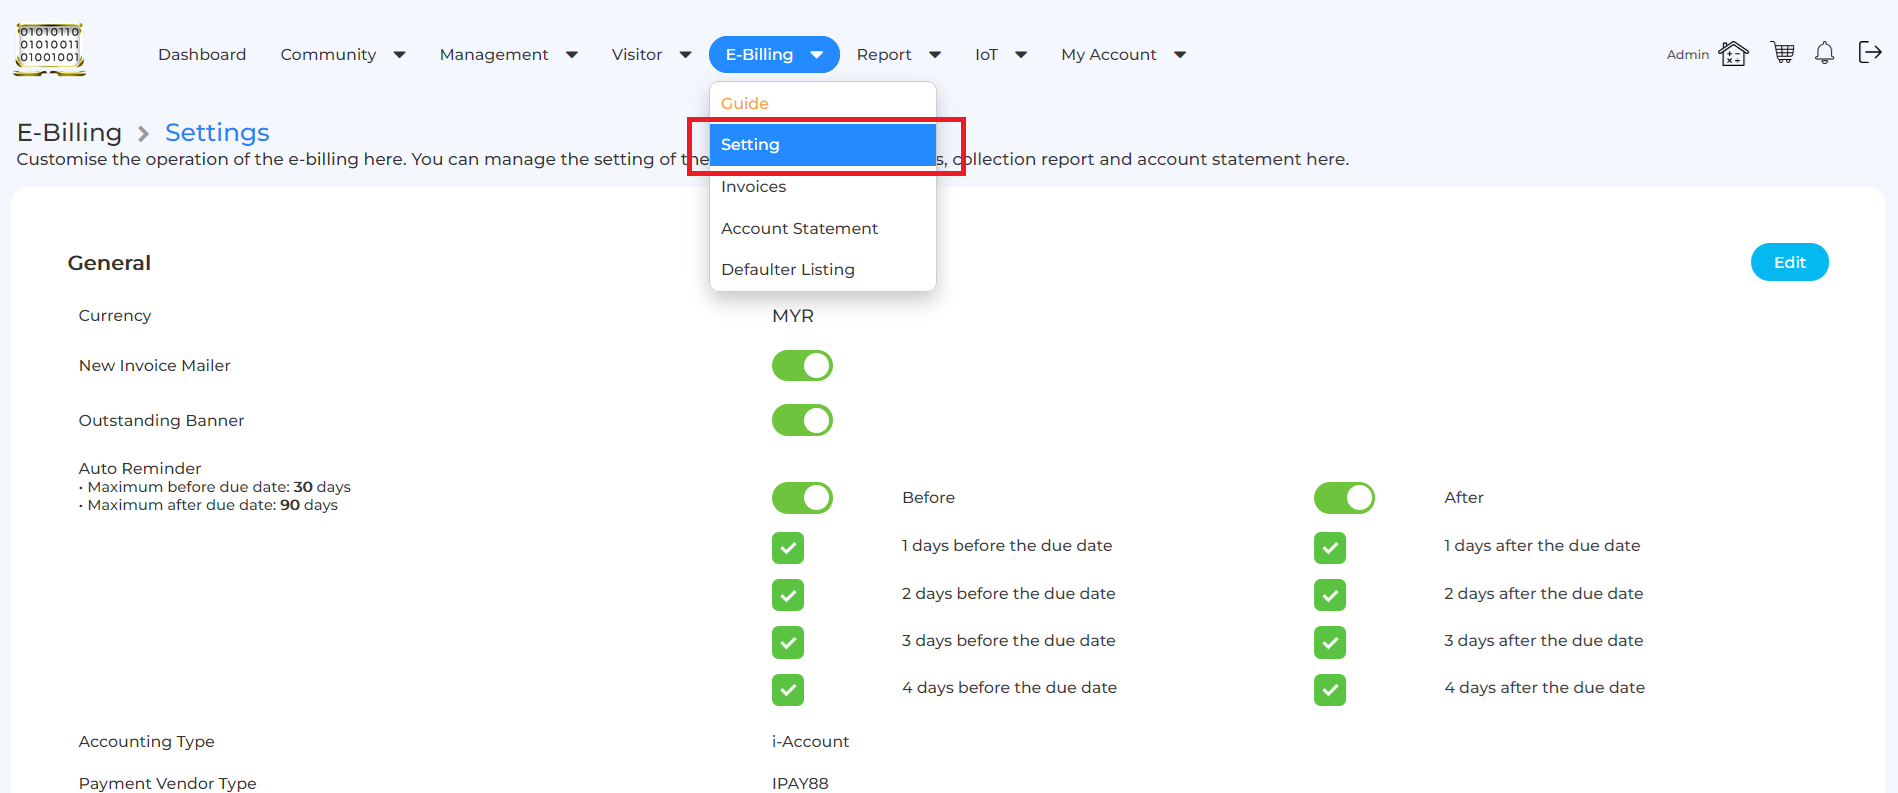The width and height of the screenshot is (1898, 793).
Task: Open the shopping cart icon
Action: coord(1782,53)
